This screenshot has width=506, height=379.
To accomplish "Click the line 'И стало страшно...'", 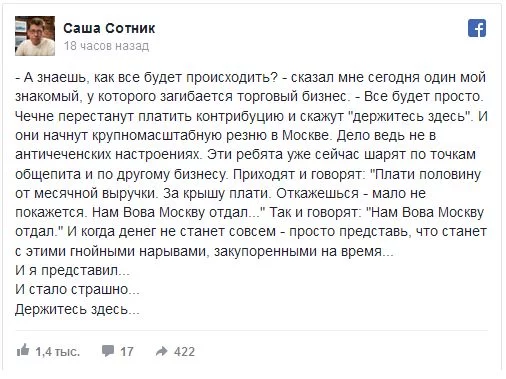I will point(77,289).
